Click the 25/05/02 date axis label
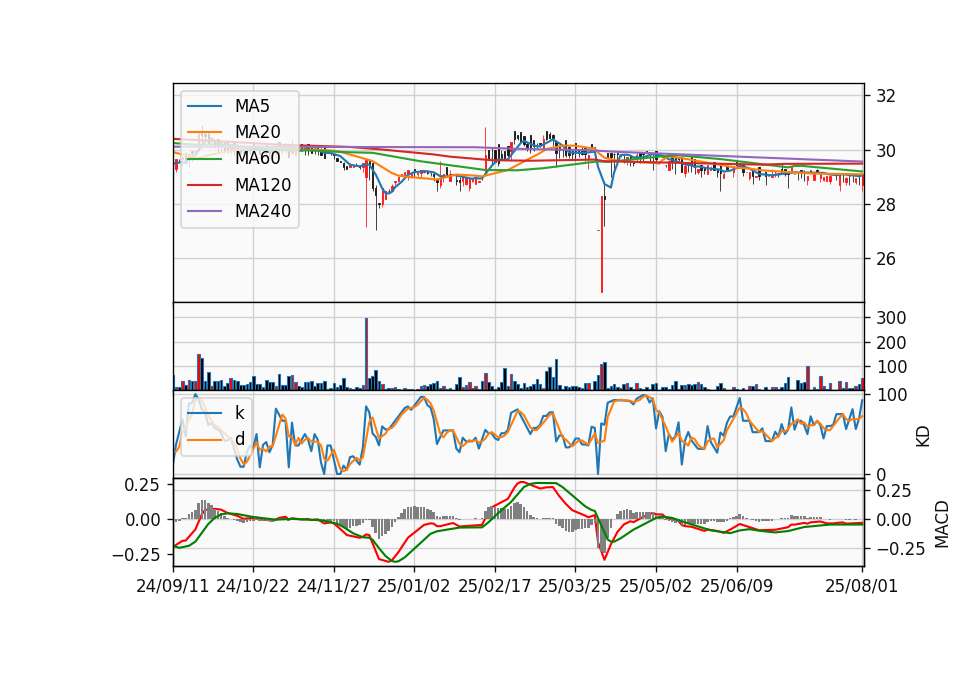The image size is (960, 690). (x=656, y=586)
